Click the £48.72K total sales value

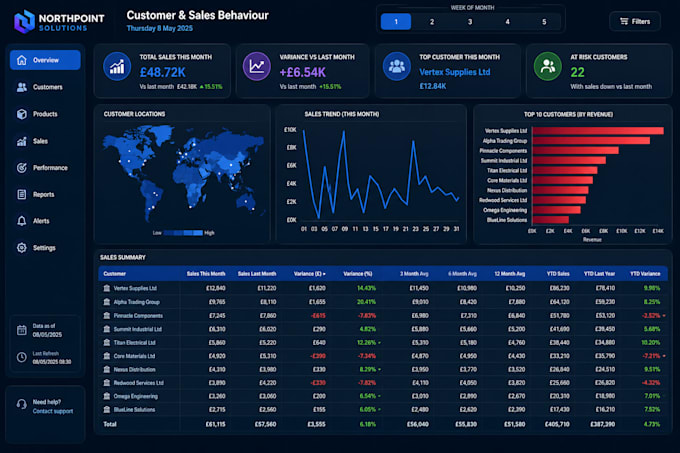163,72
